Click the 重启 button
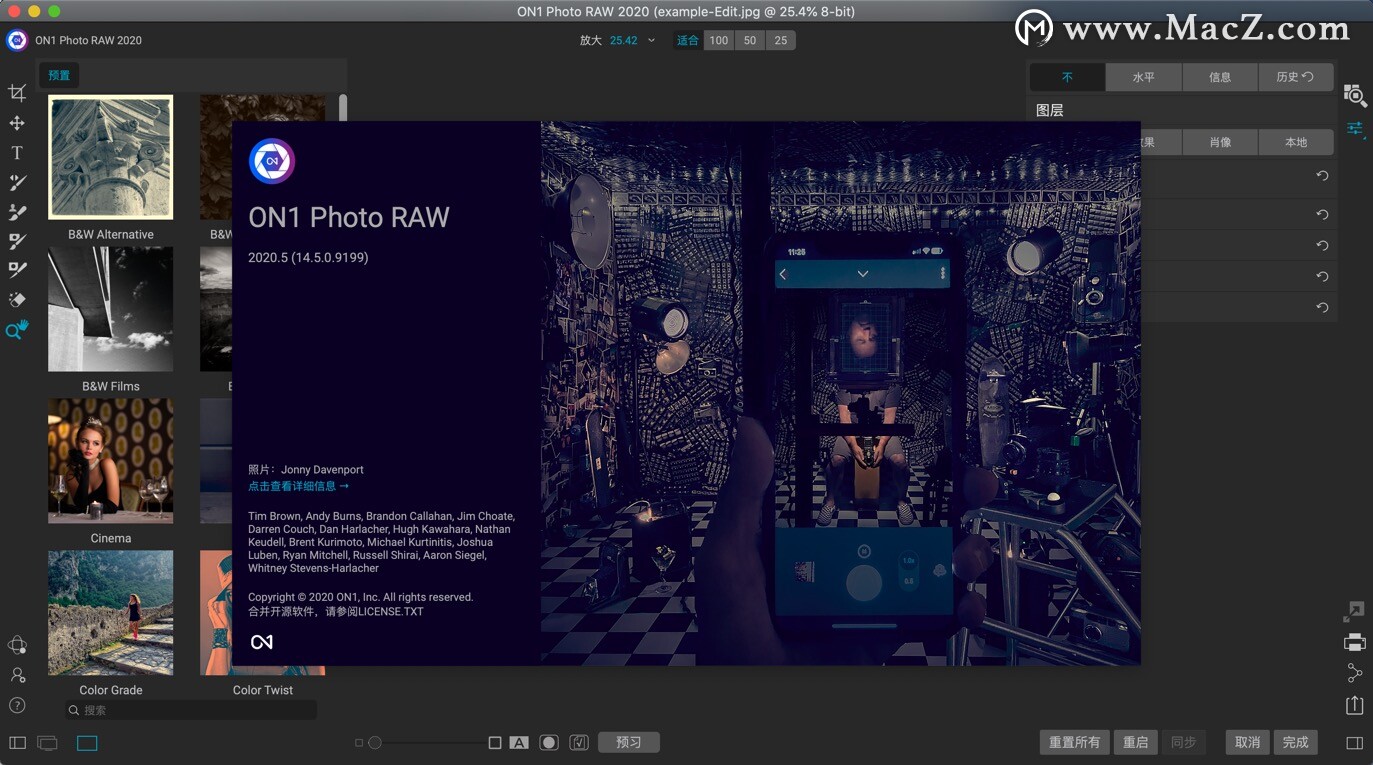1373x765 pixels. point(1136,742)
